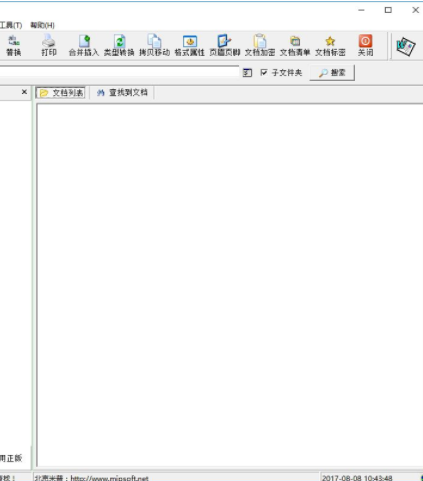Click the 搜索 search button
This screenshot has width=423, height=481.
[332, 73]
